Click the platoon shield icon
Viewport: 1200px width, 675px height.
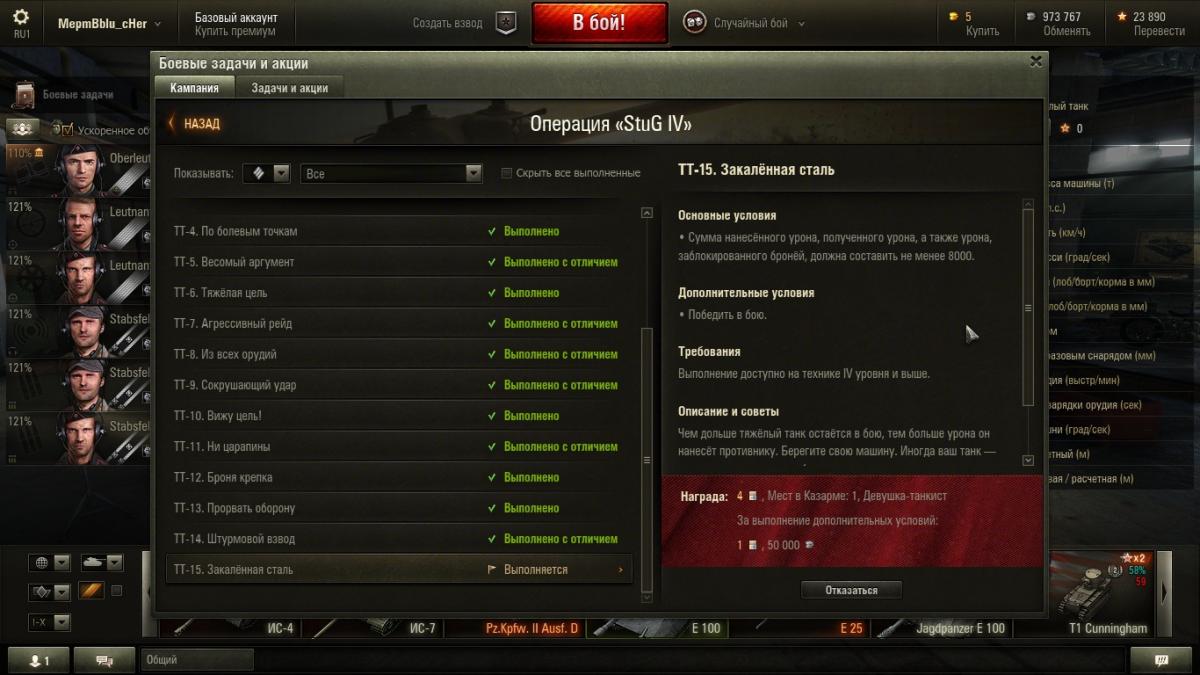tap(507, 23)
